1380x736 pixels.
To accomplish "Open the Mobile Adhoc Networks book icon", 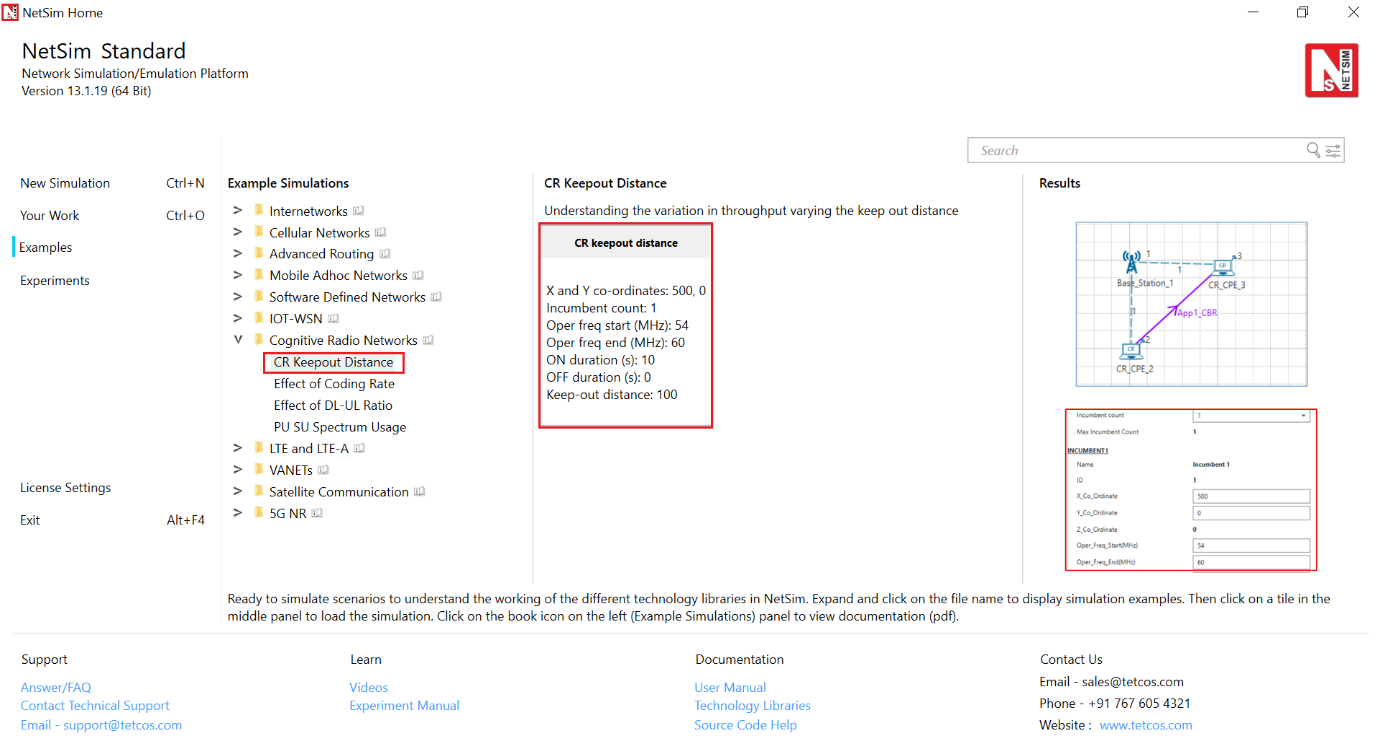I will click(x=419, y=276).
